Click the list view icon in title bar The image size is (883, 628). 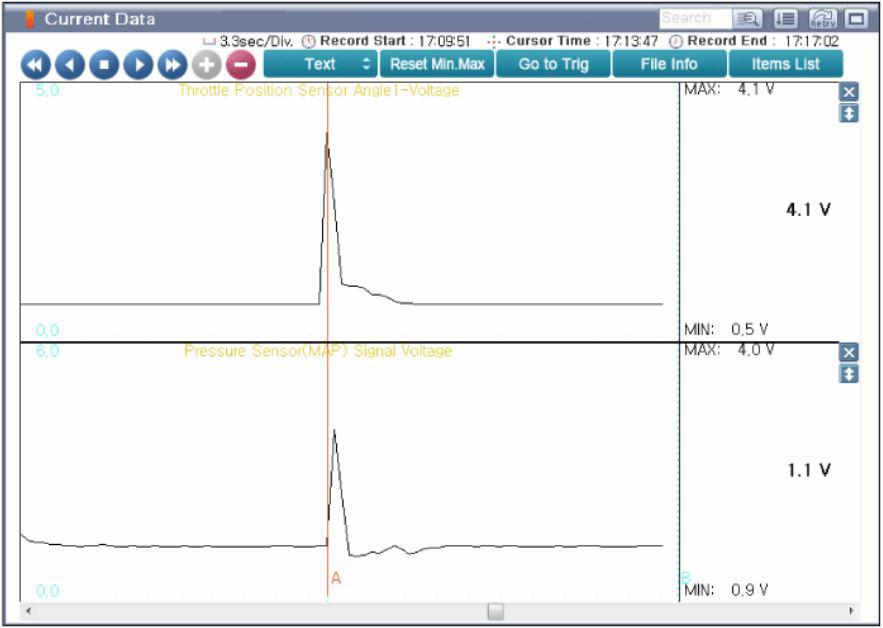tap(785, 18)
